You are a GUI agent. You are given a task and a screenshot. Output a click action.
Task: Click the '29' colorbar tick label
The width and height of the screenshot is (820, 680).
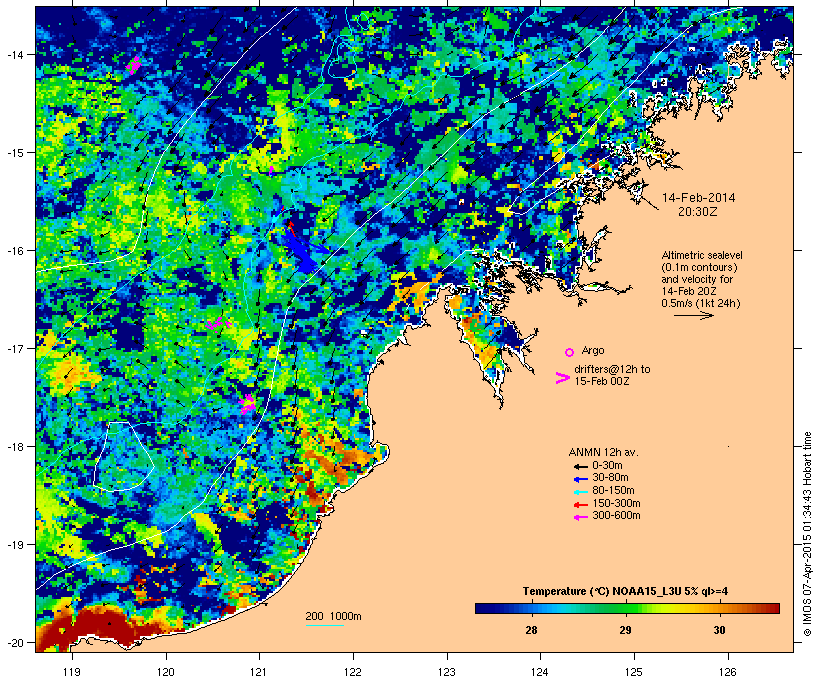(x=625, y=630)
